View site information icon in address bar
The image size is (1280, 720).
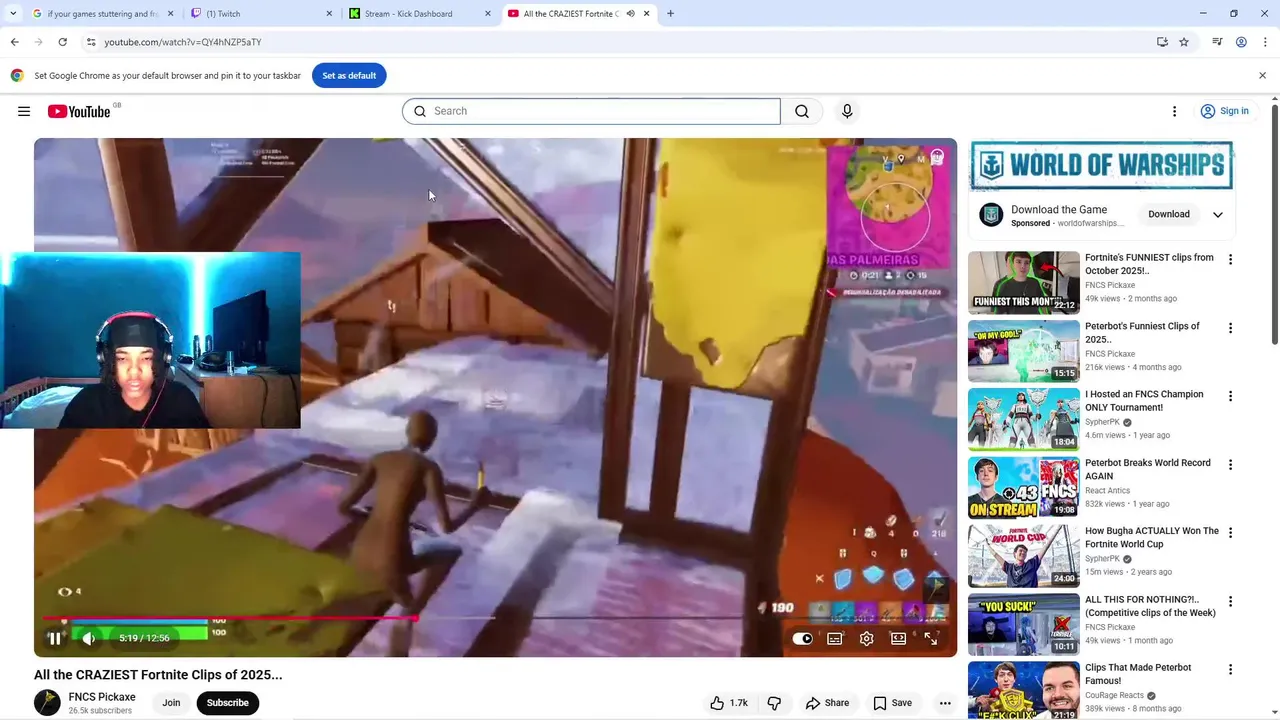pos(91,42)
